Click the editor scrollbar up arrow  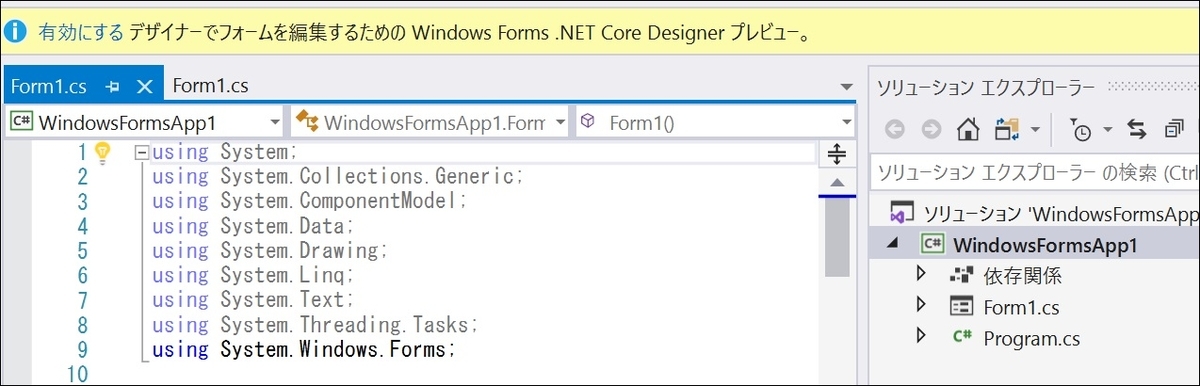pos(836,182)
